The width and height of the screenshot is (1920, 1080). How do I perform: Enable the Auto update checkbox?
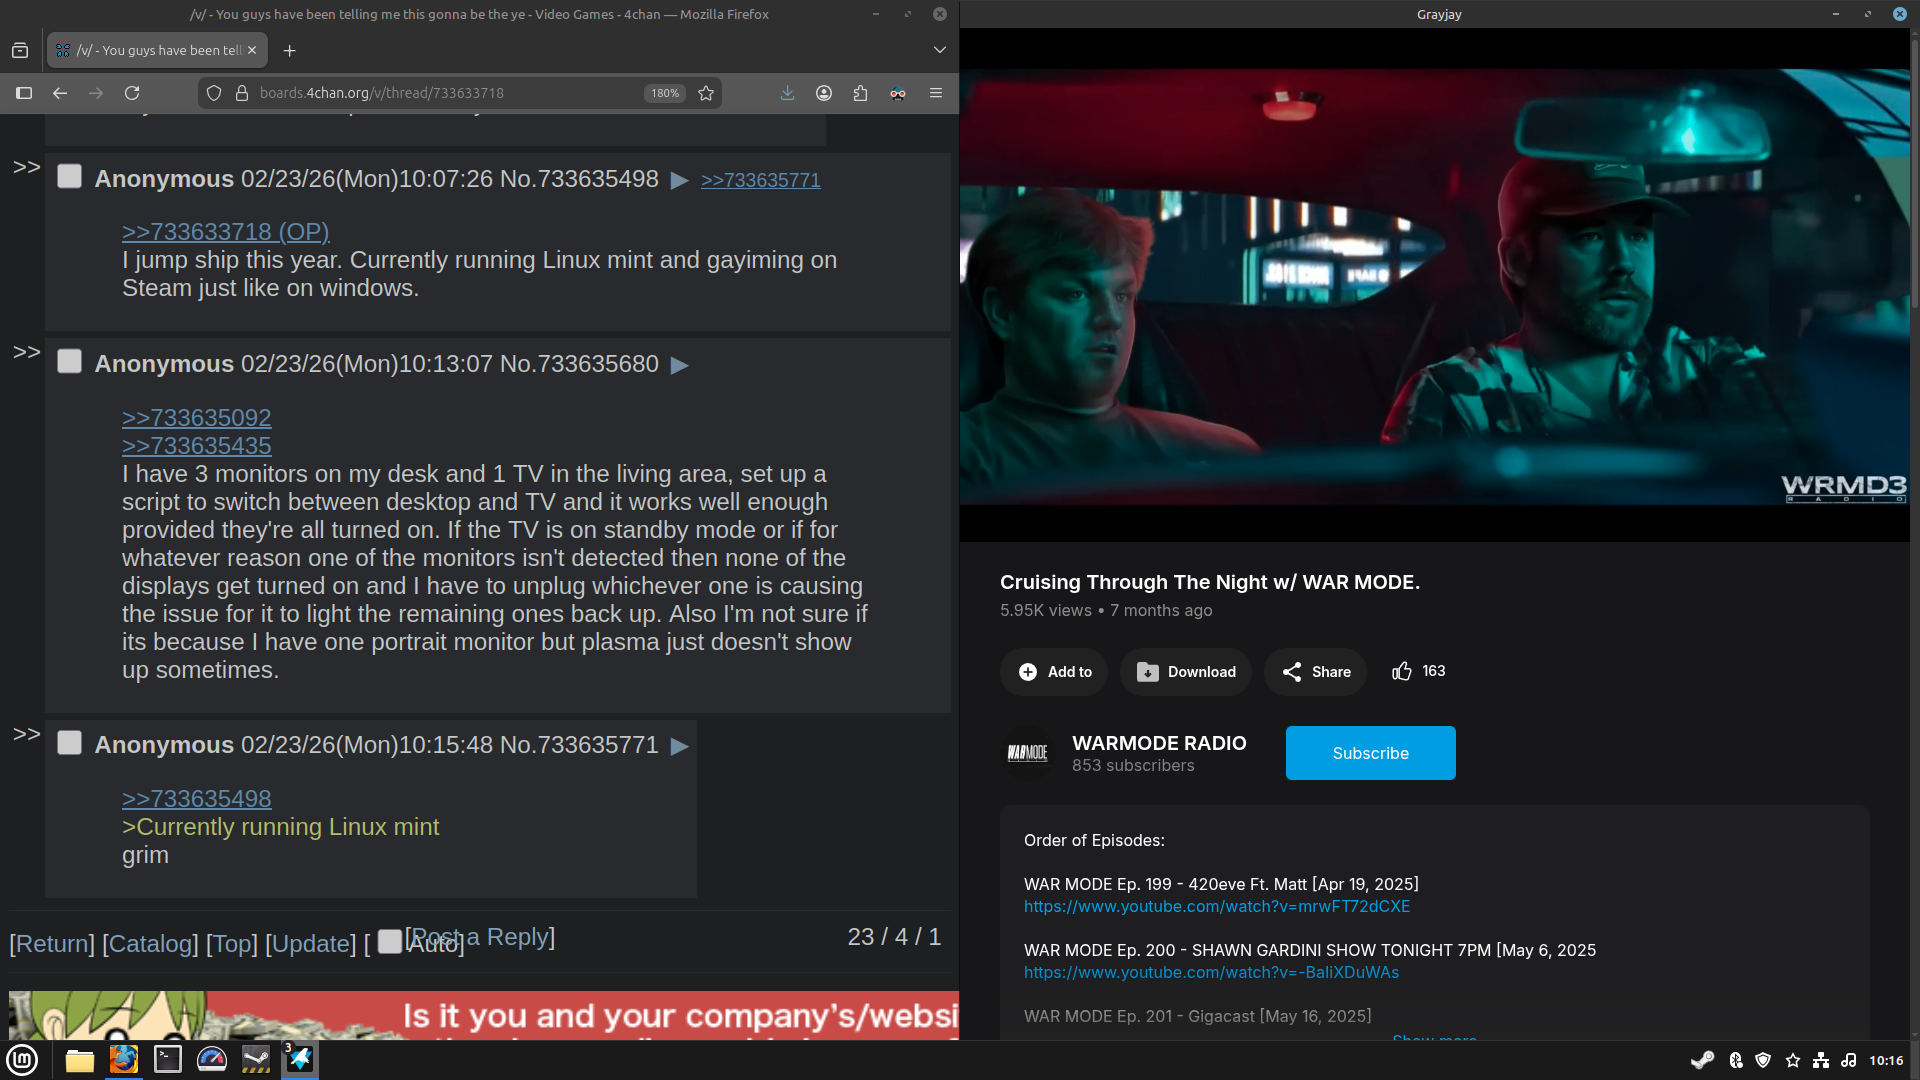[390, 942]
